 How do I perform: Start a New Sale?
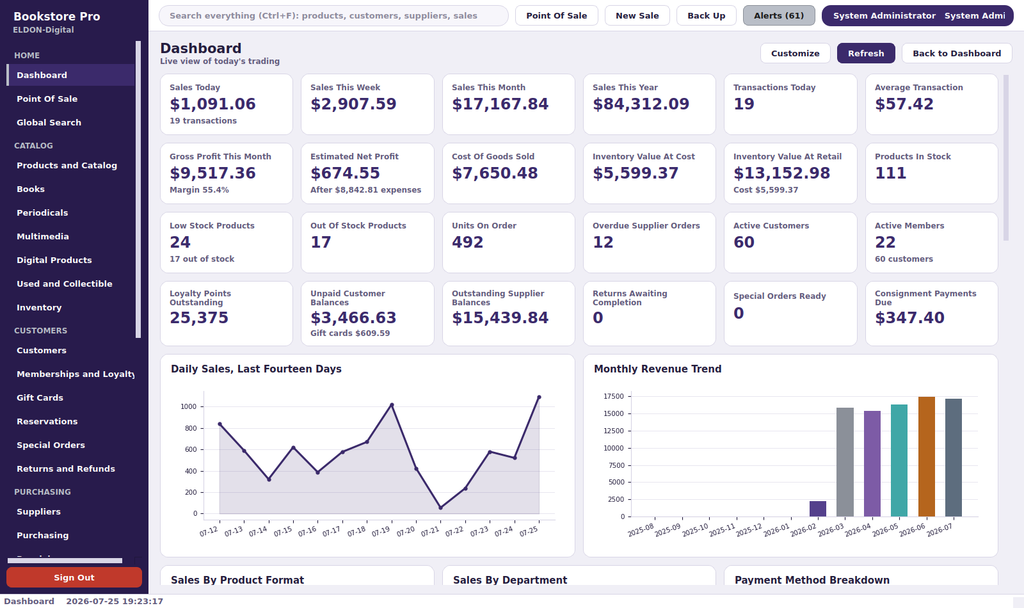[637, 16]
